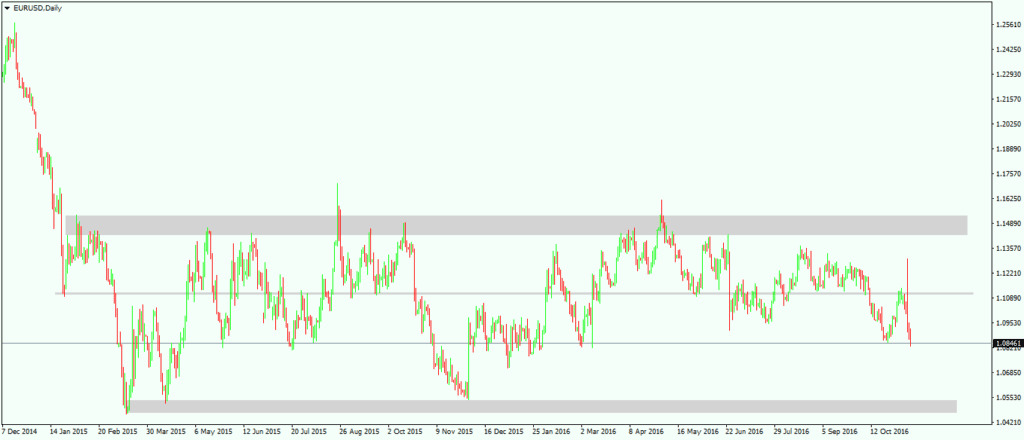Click the 1.05530 price axis label
1024x440 pixels.
coord(1007,398)
